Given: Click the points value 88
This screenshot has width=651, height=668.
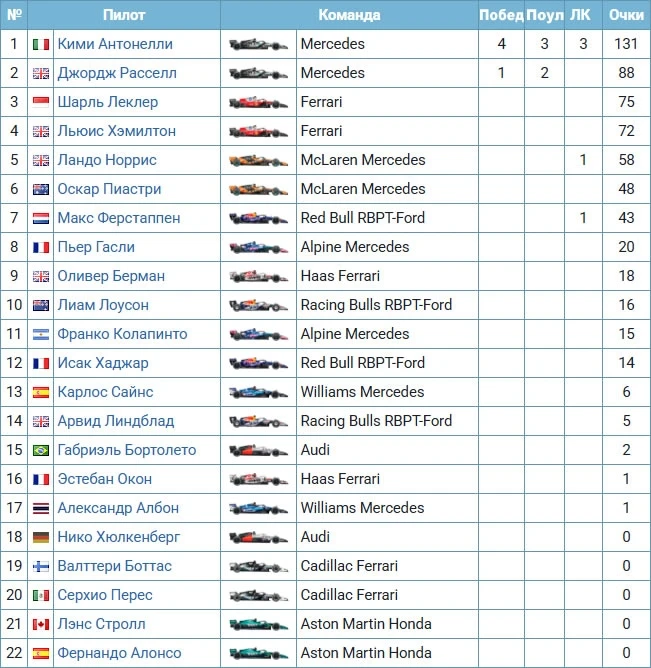Looking at the screenshot, I should click(x=626, y=73).
